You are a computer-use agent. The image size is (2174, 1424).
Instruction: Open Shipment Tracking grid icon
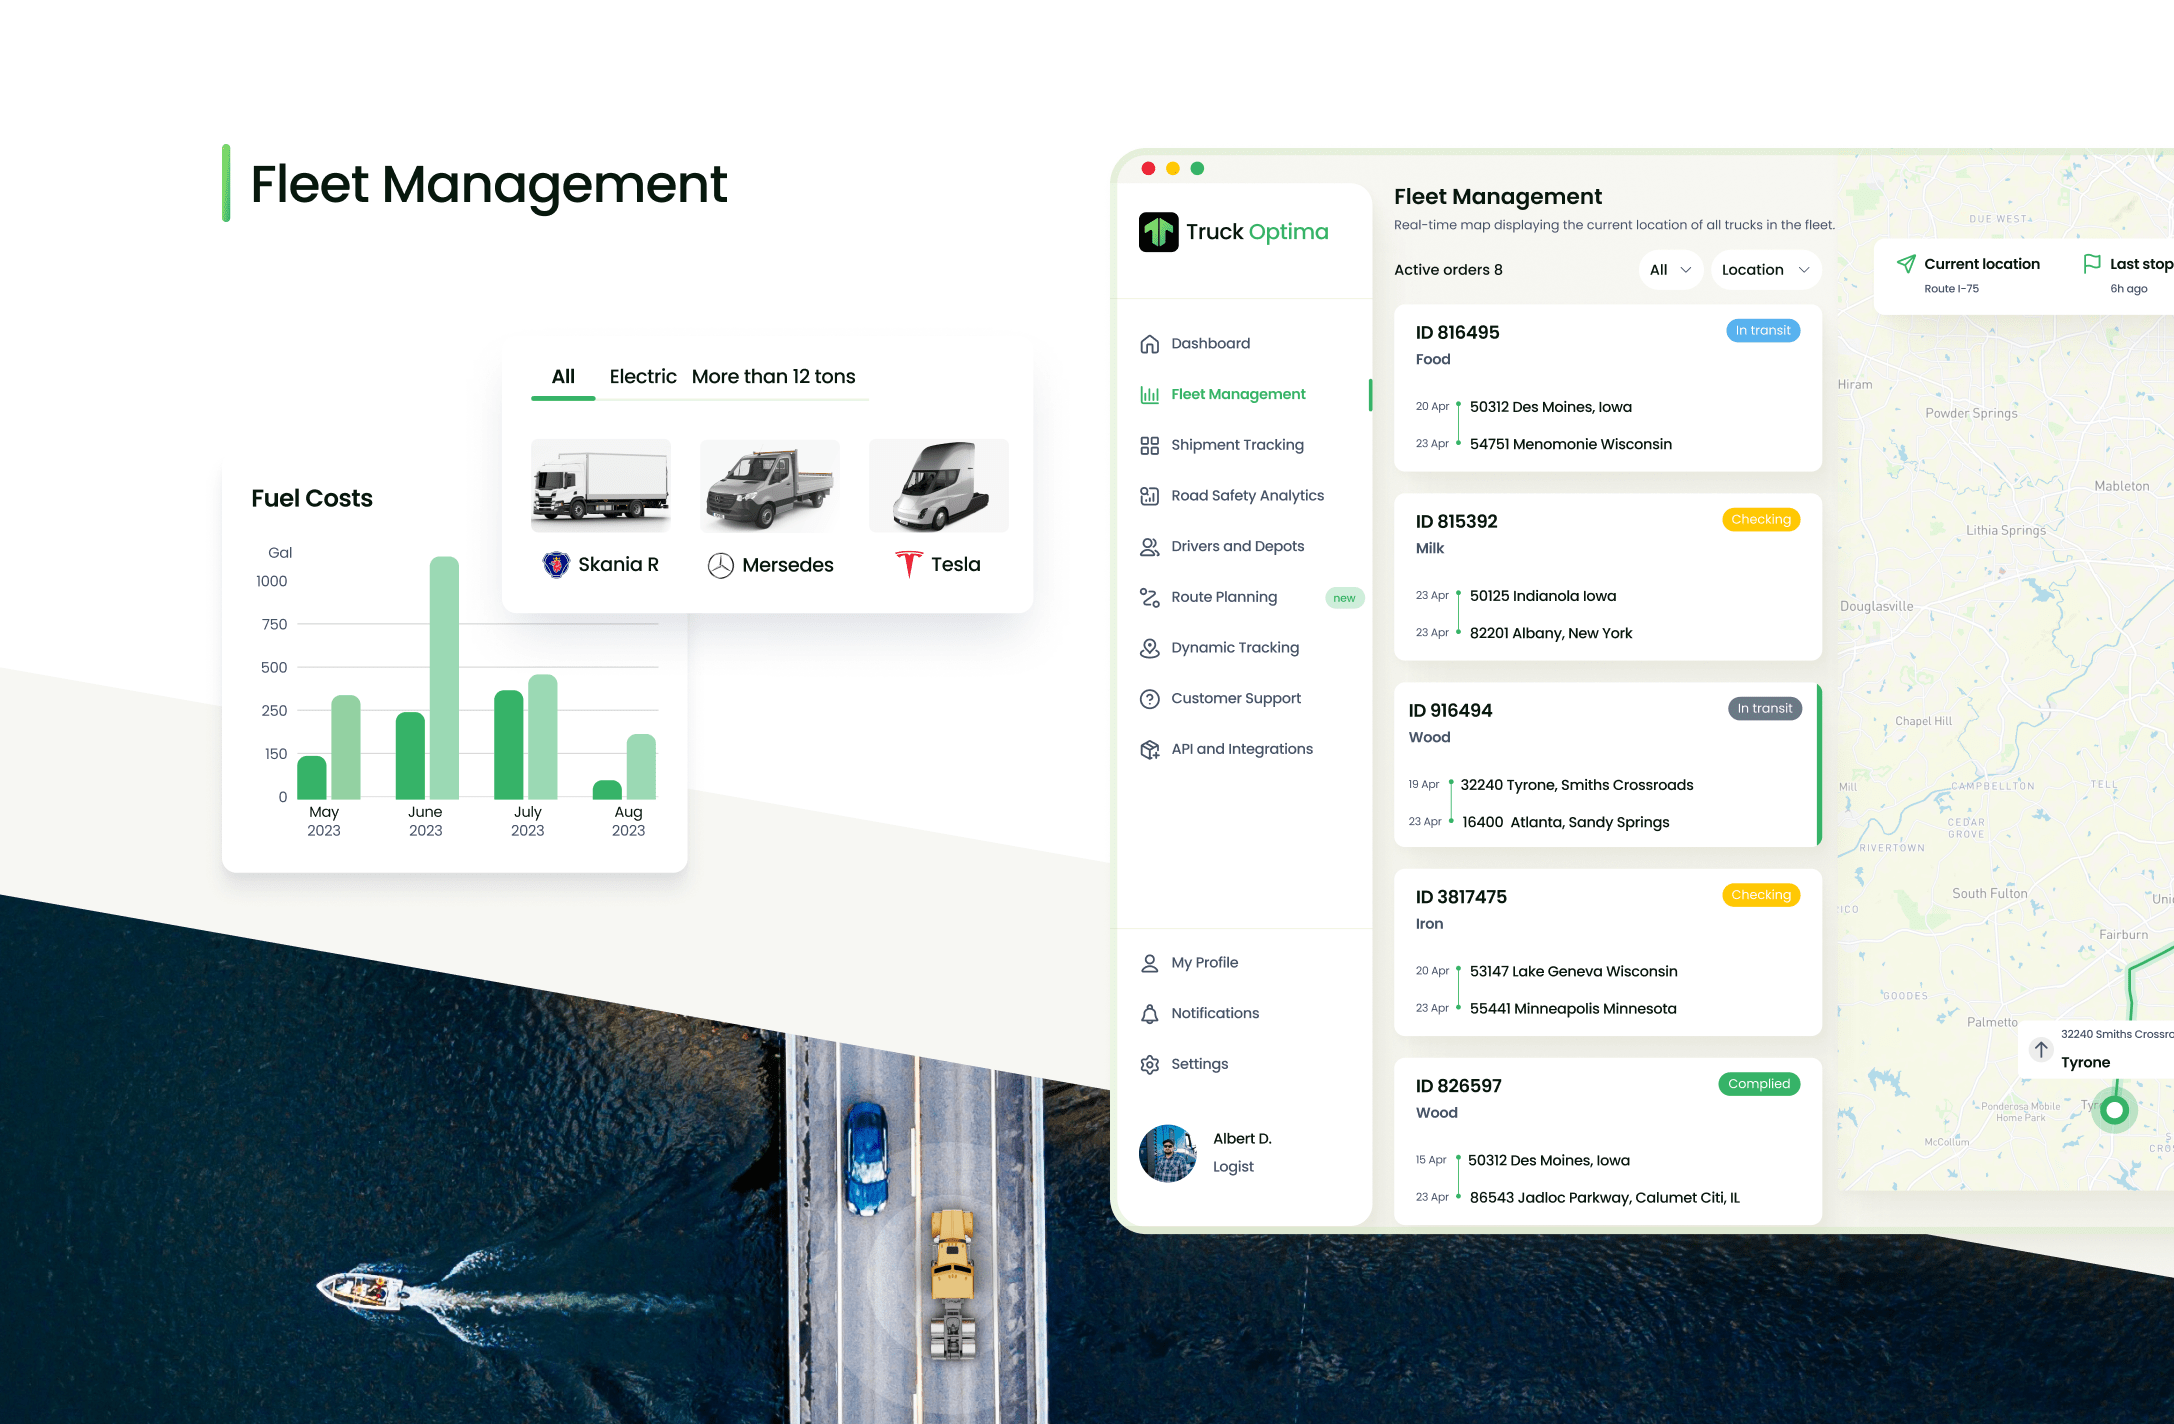[x=1149, y=445]
